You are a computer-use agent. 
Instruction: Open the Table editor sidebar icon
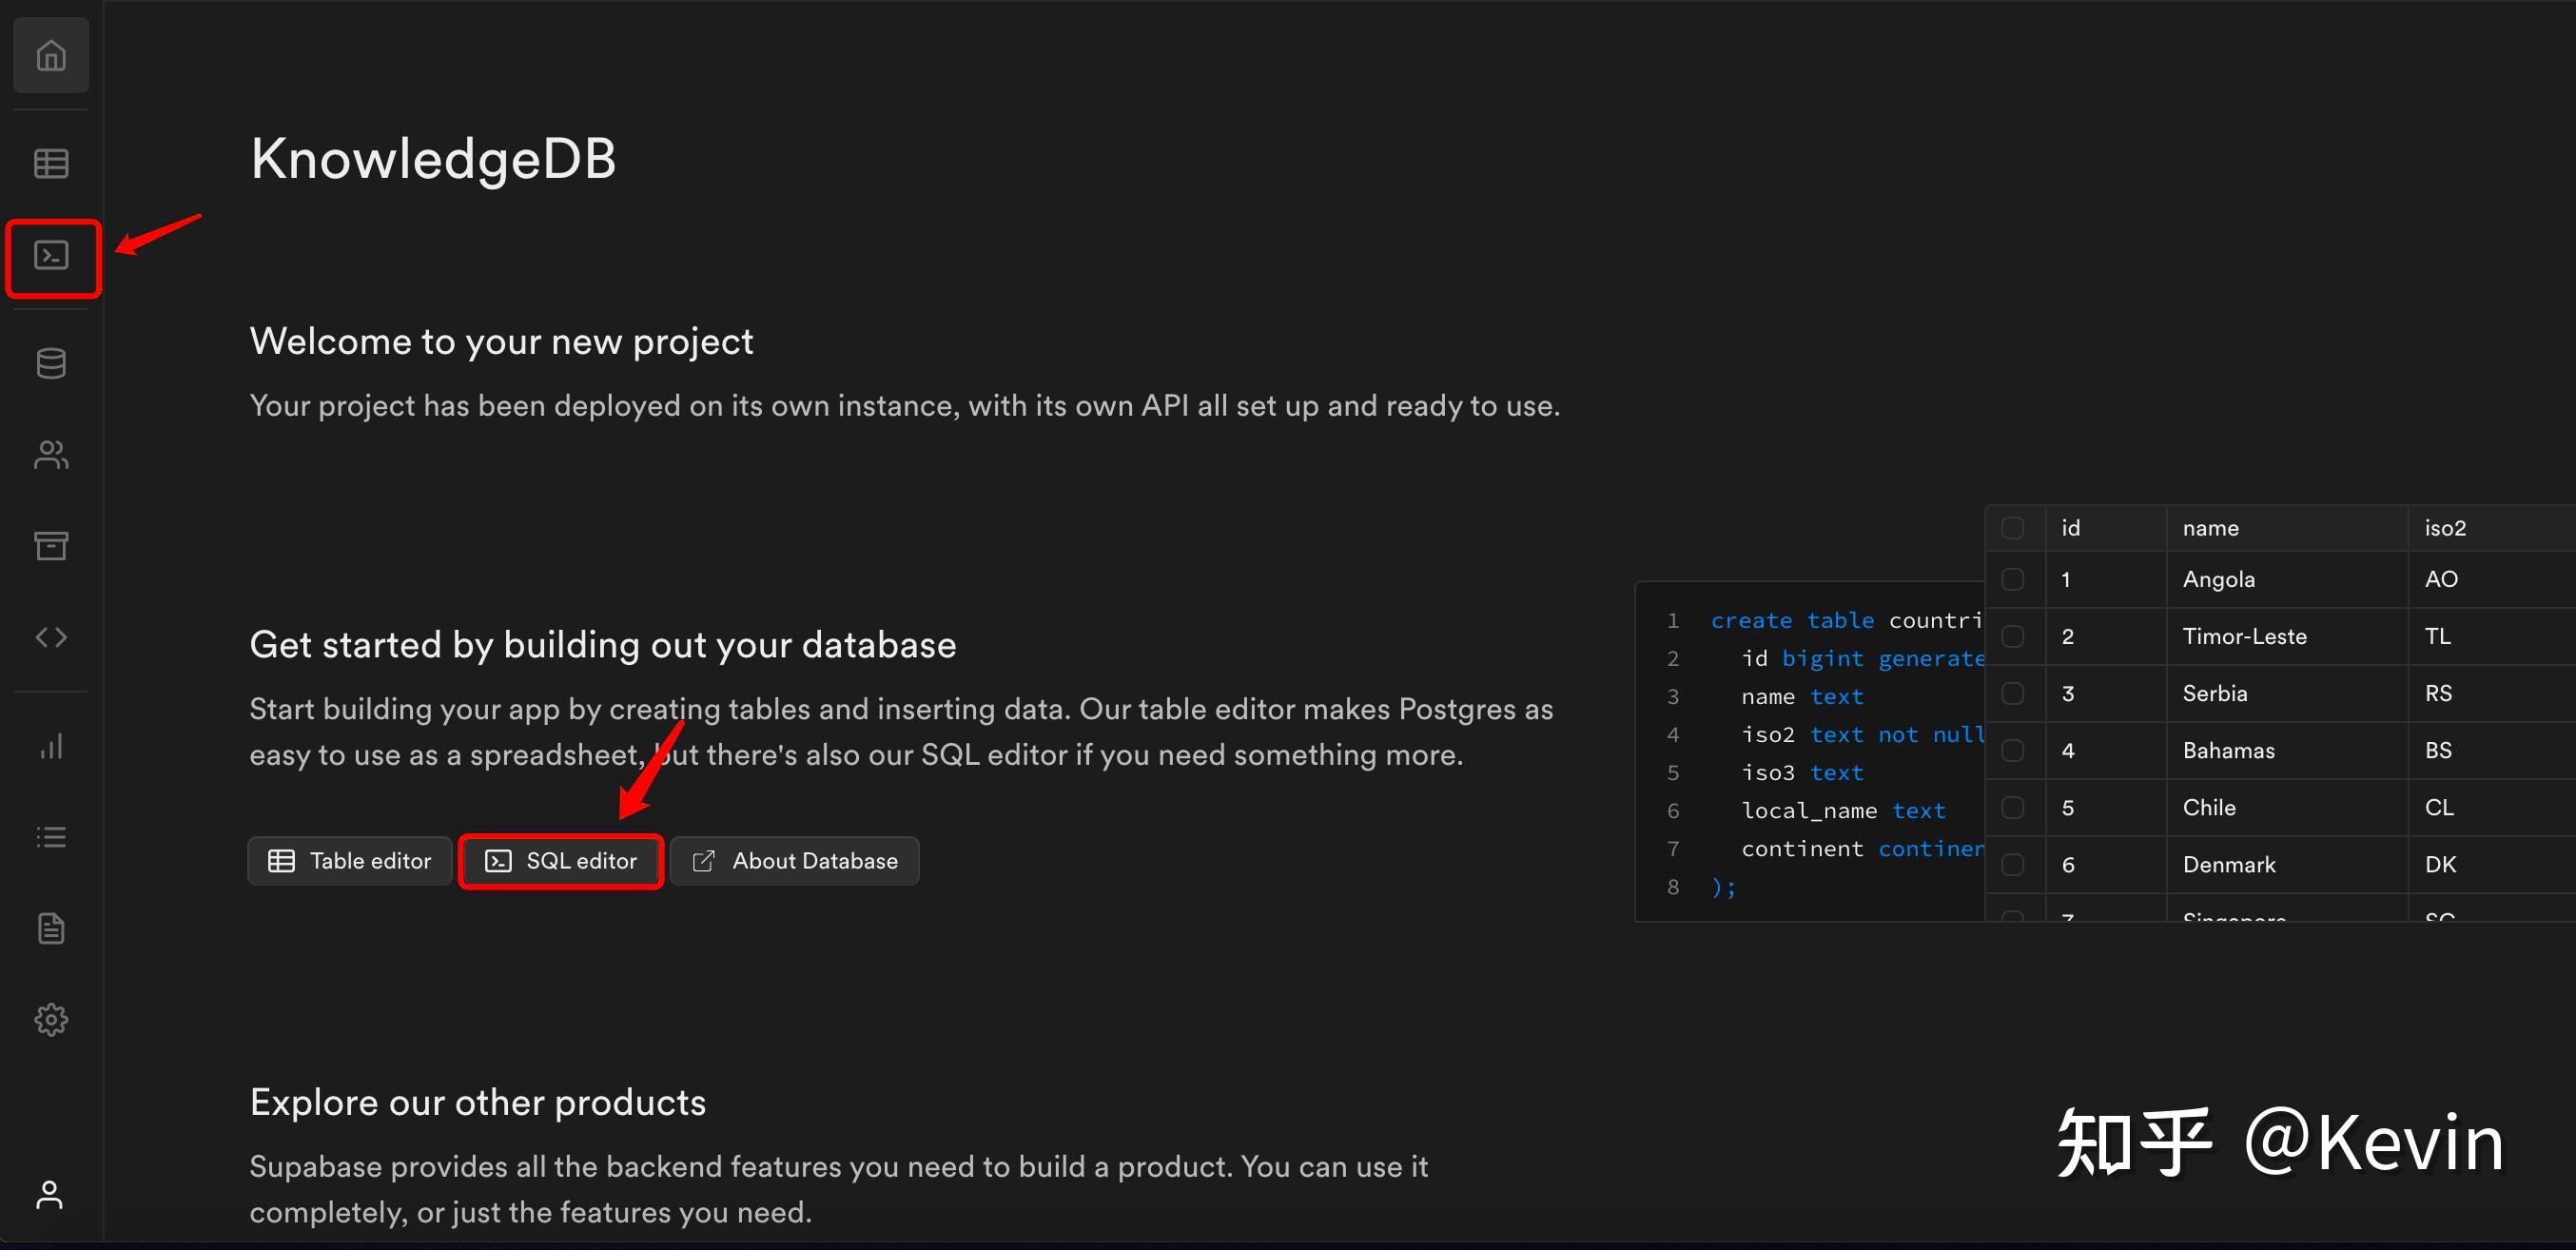51,163
